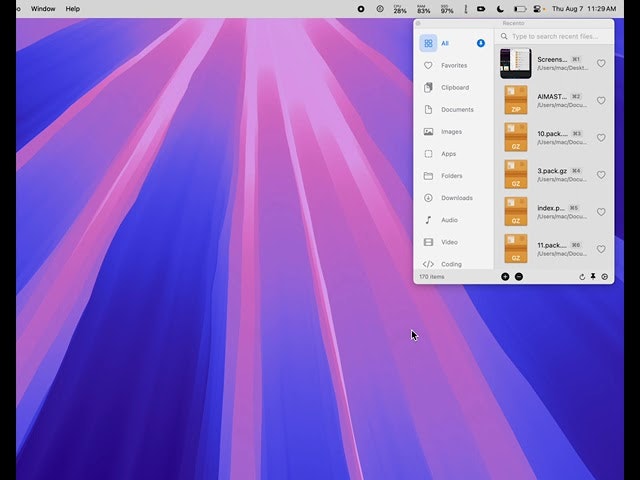
Task: Click the SSD 97% menu bar monitor
Action: [x=447, y=9]
